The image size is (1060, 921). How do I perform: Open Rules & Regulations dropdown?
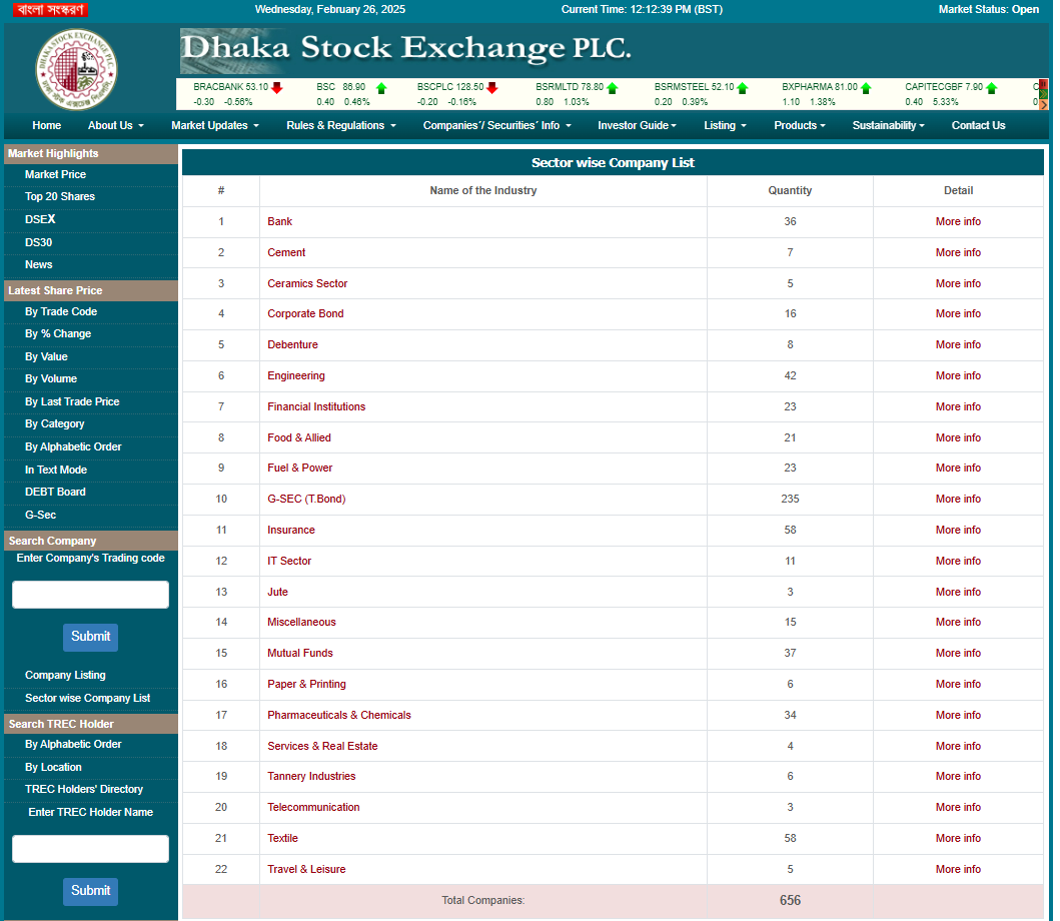tap(341, 126)
